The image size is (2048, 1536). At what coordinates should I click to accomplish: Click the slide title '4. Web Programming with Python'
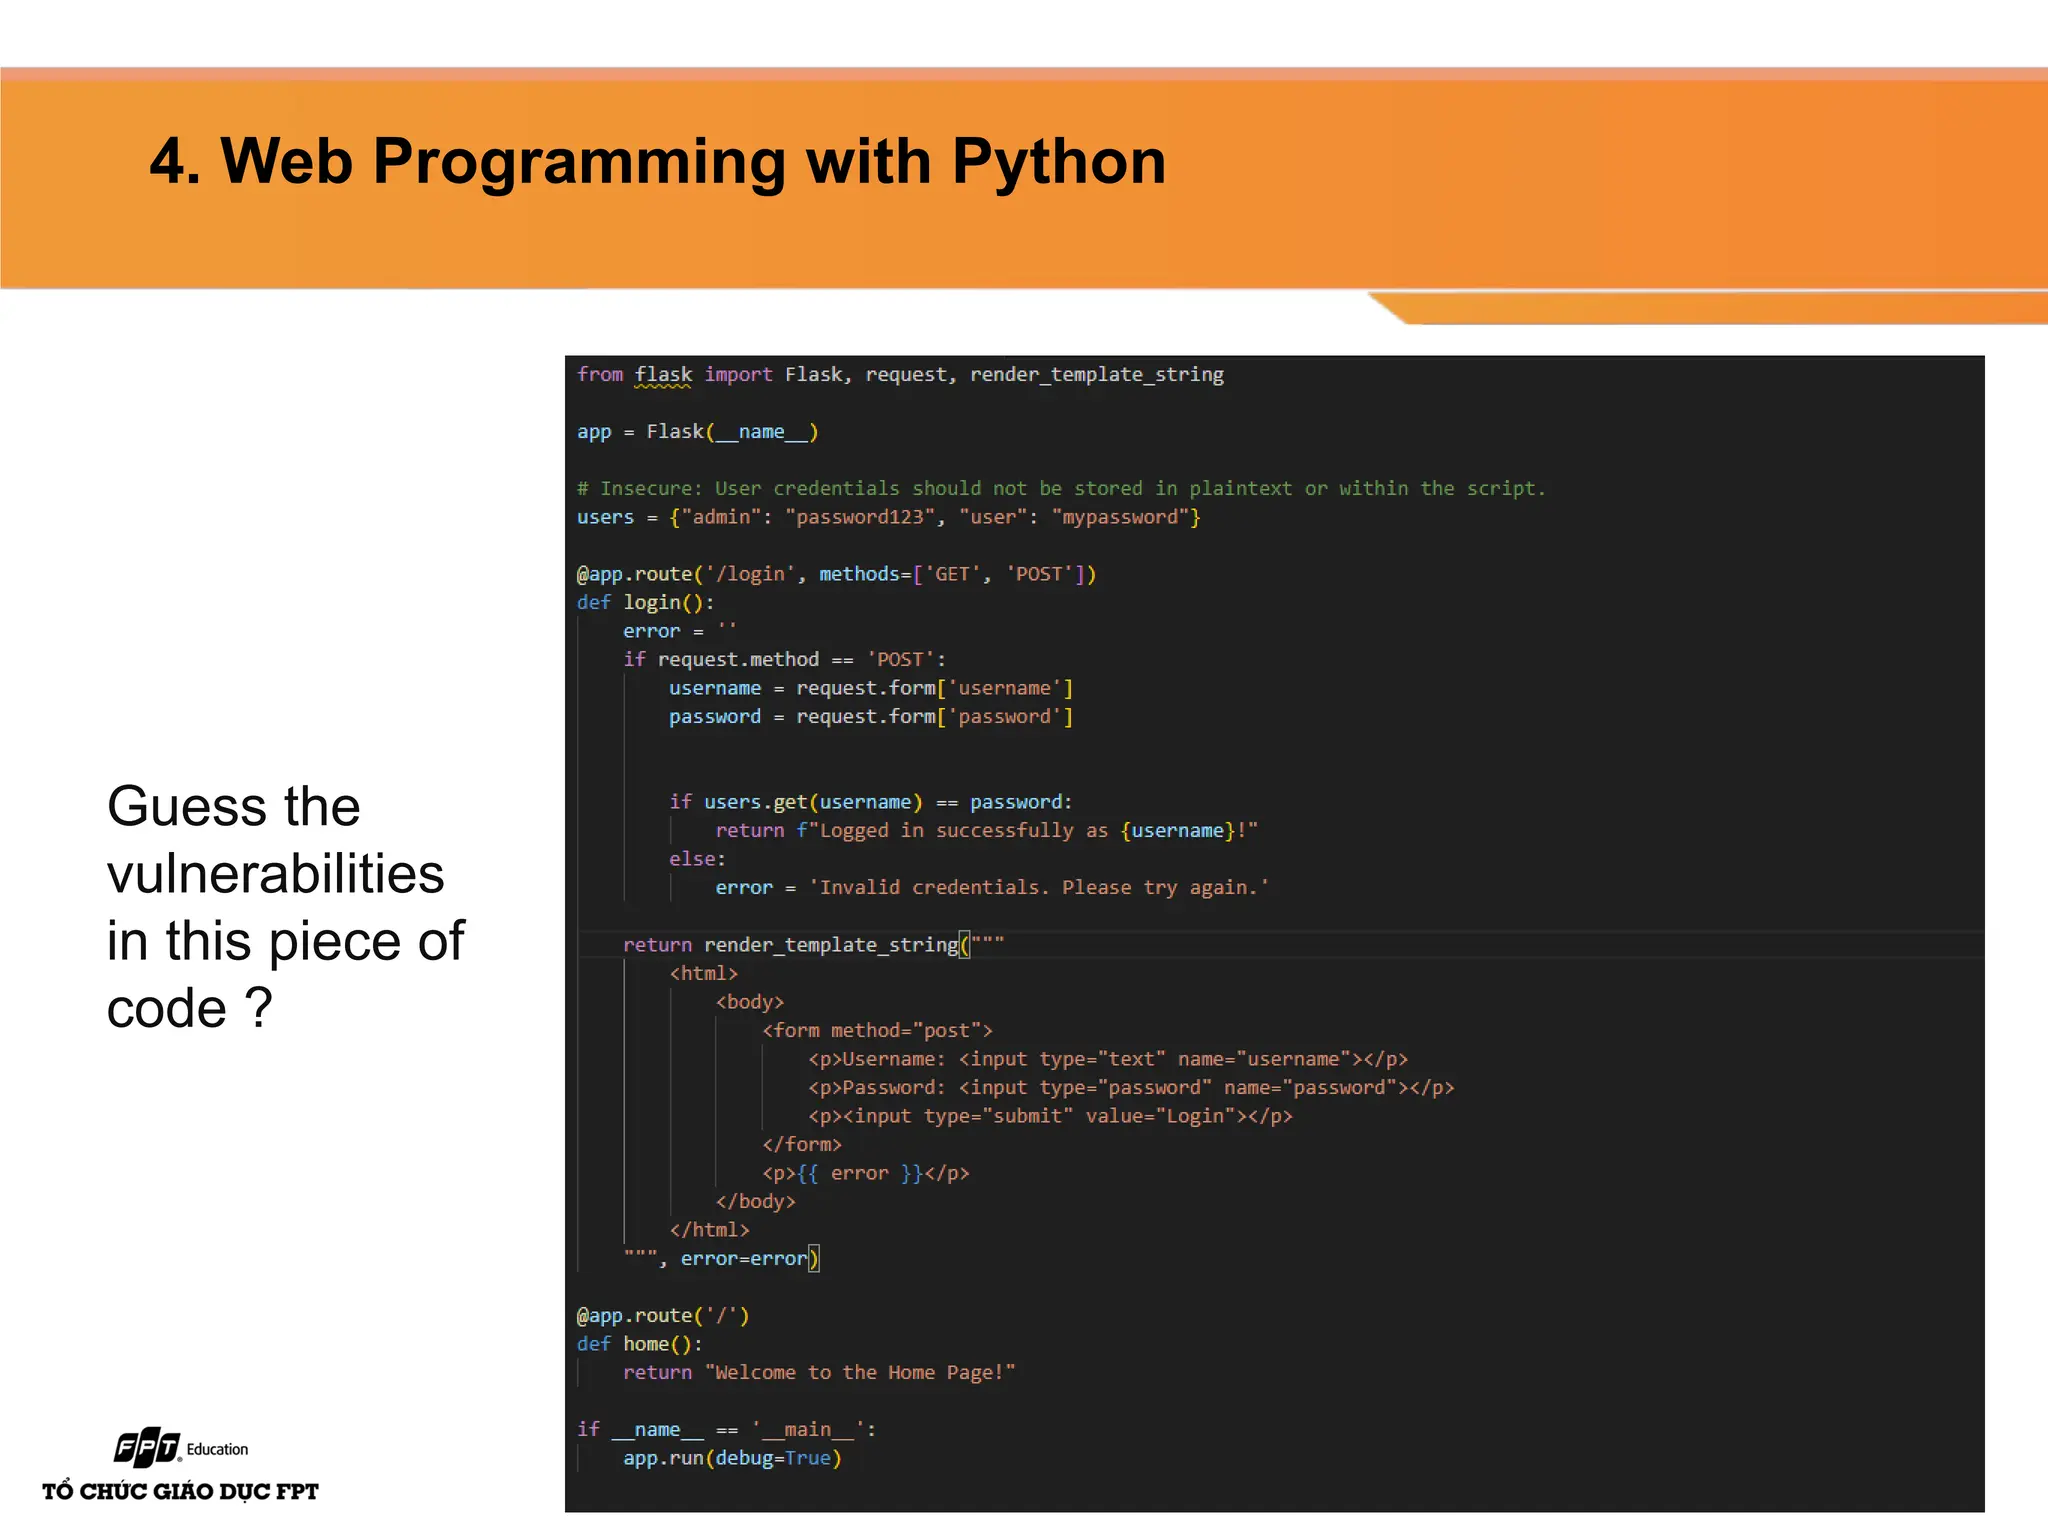point(657,161)
